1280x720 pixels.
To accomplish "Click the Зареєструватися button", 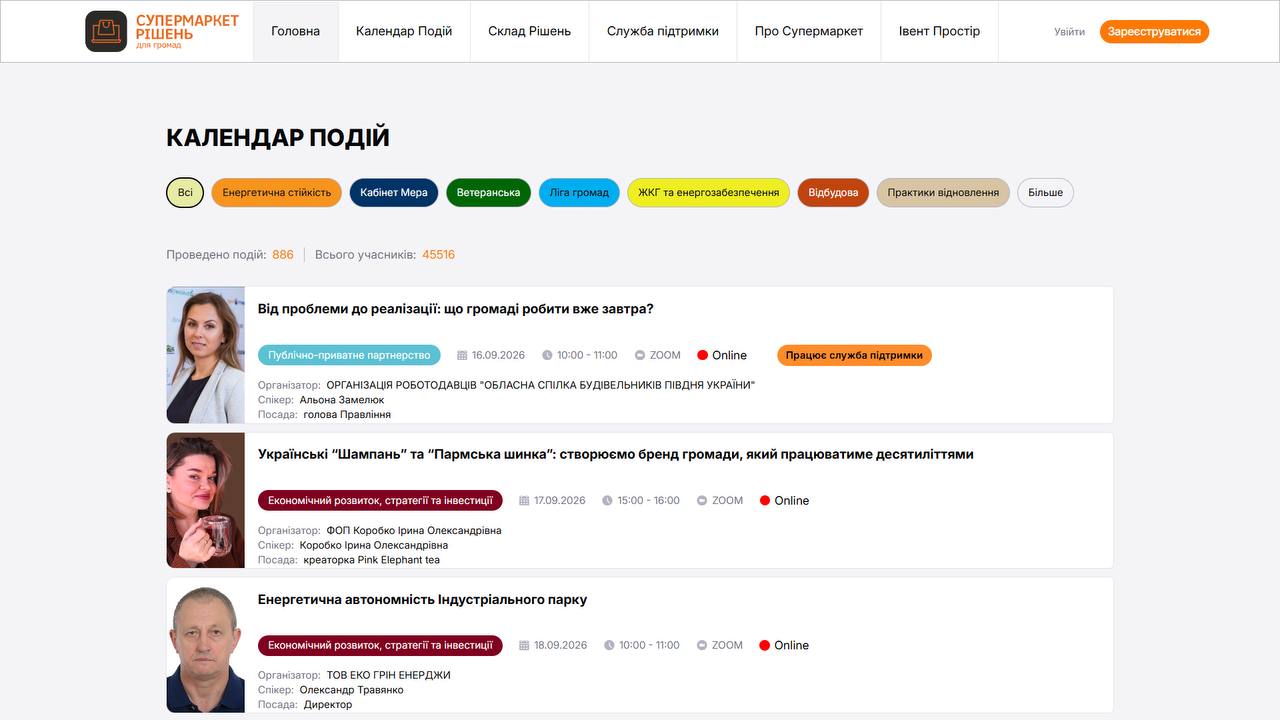I will pos(1154,32).
